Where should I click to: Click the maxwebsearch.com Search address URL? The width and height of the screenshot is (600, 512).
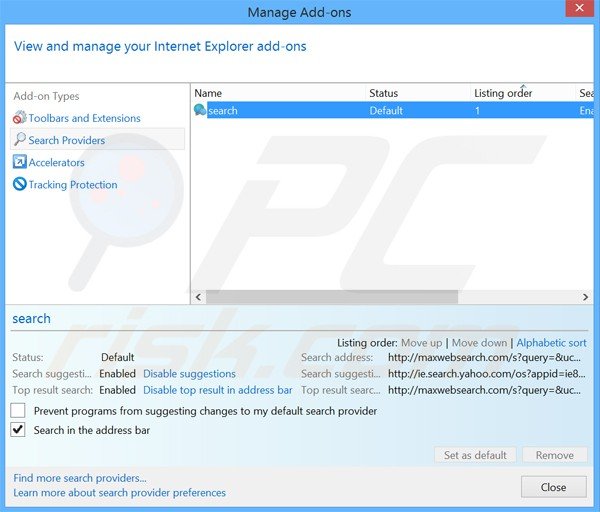click(x=484, y=358)
